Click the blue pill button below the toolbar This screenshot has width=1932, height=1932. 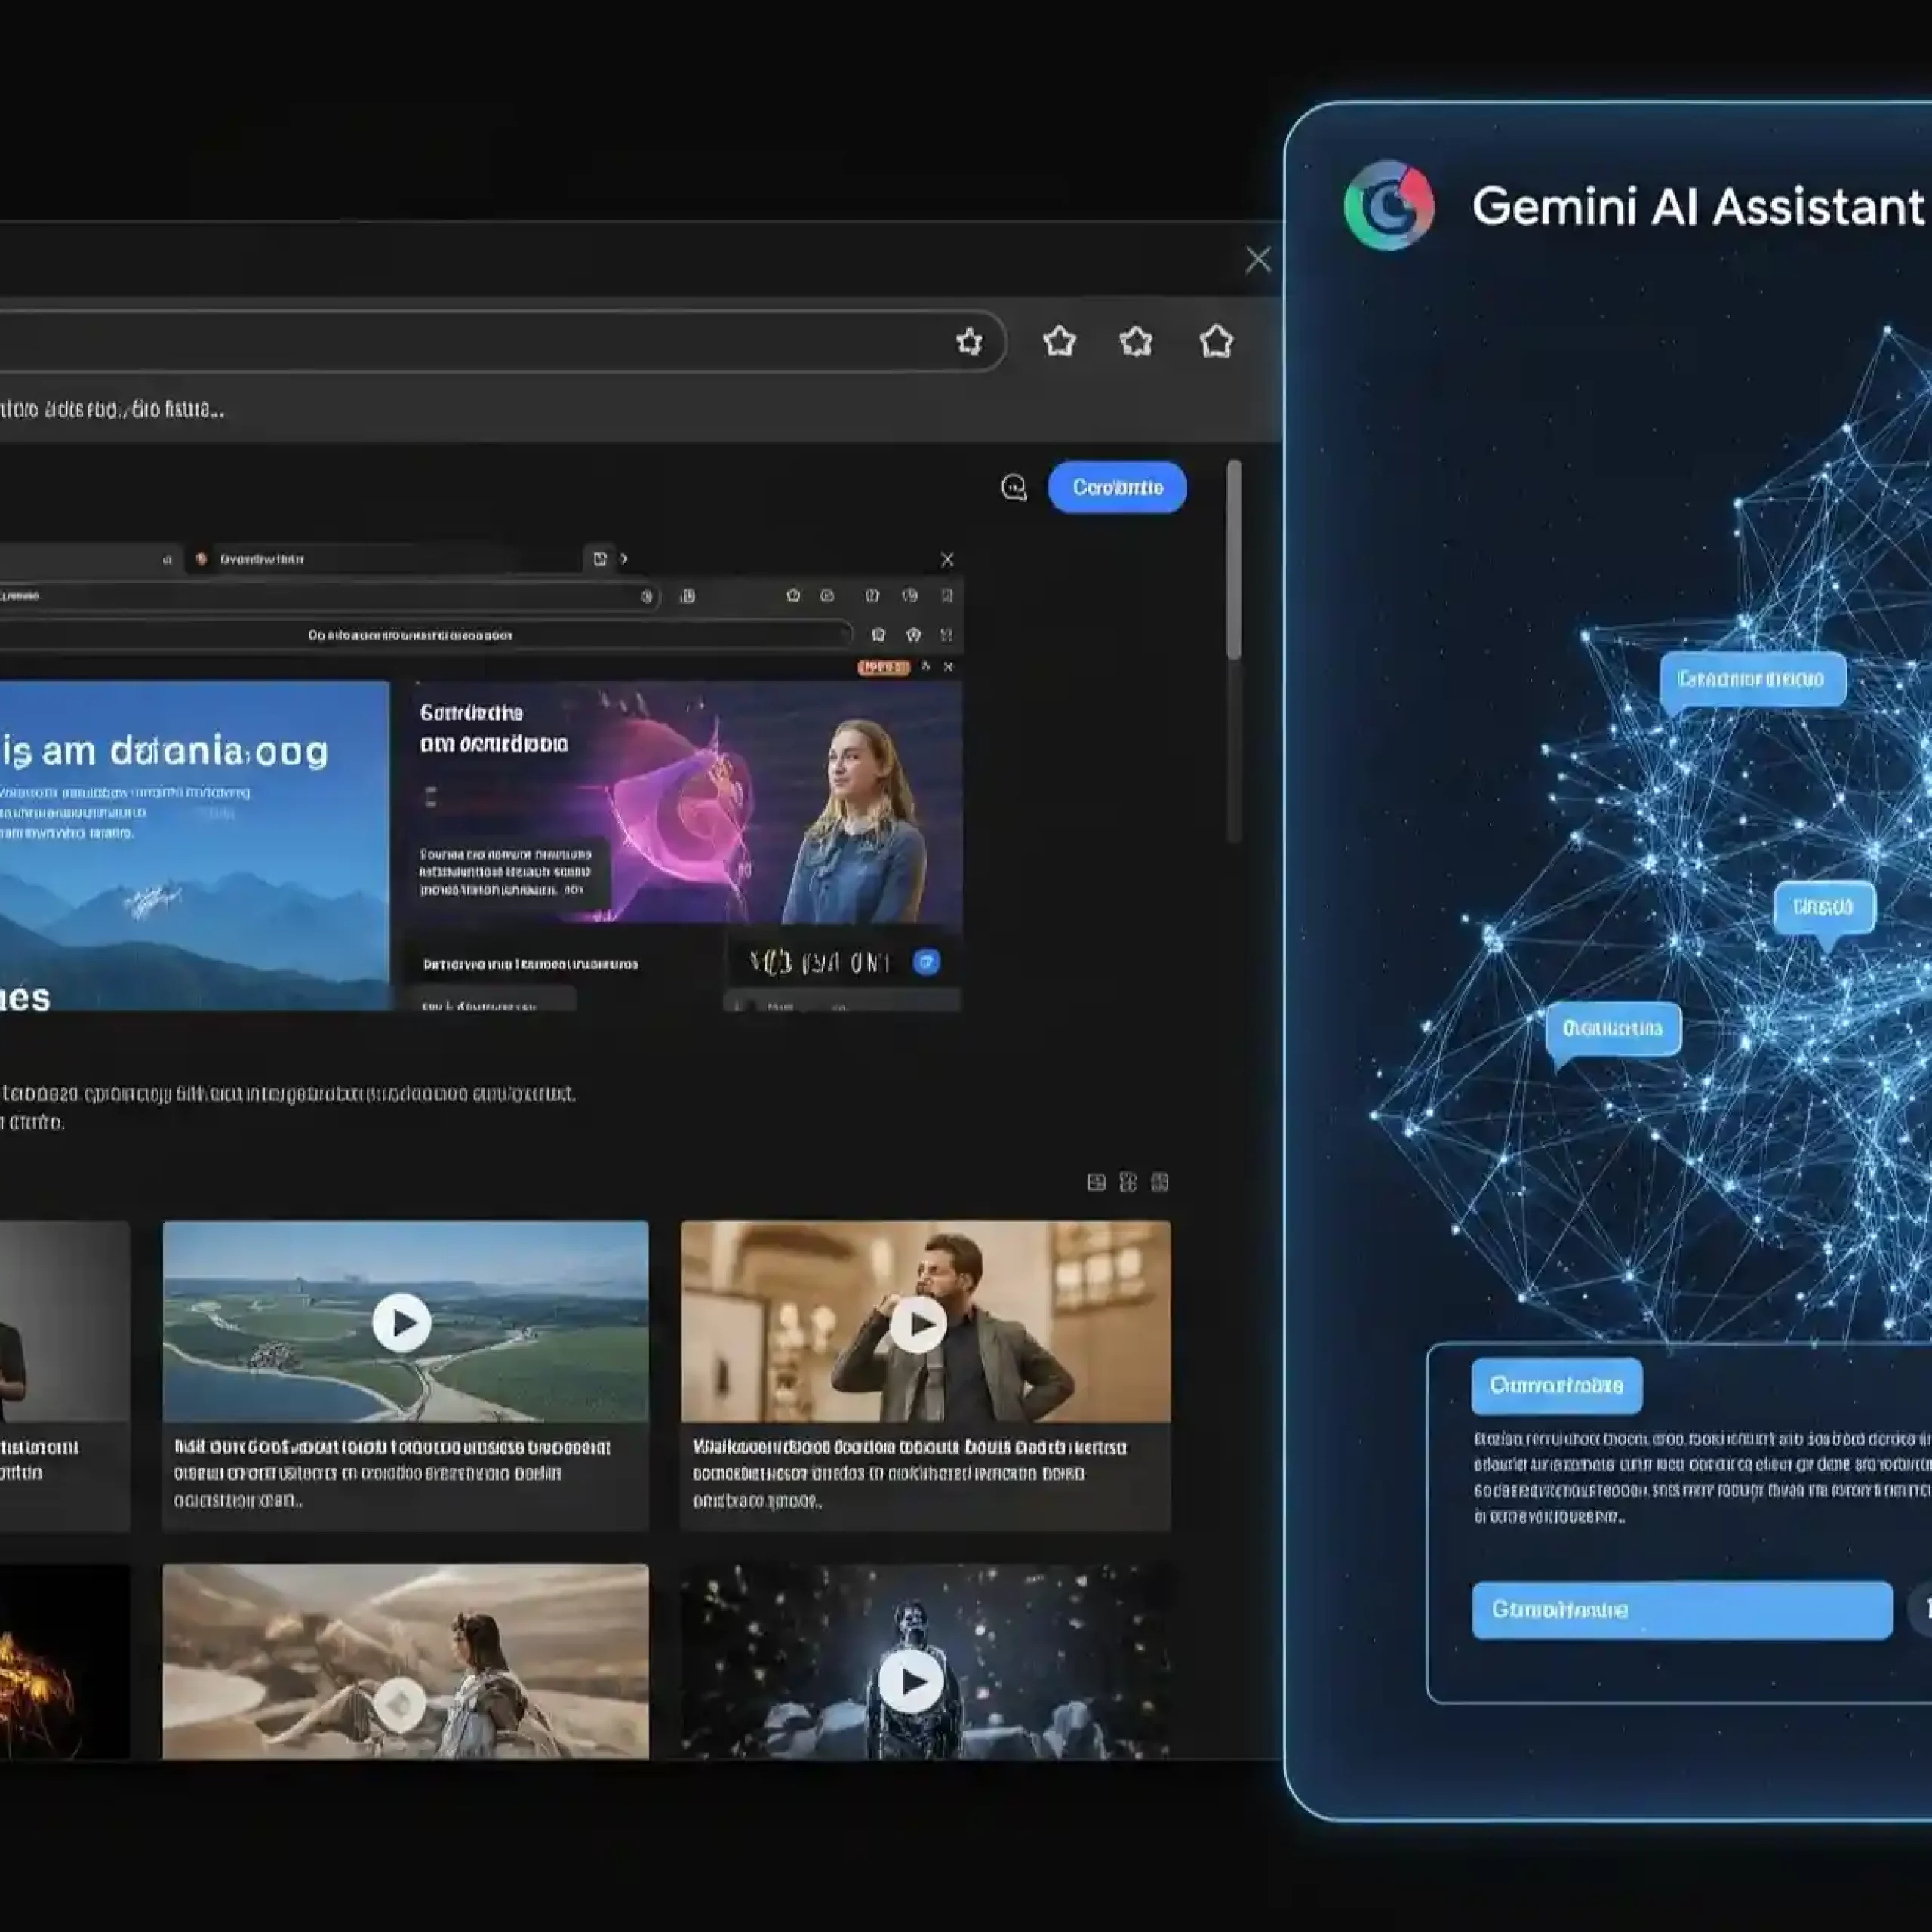pos(1117,487)
